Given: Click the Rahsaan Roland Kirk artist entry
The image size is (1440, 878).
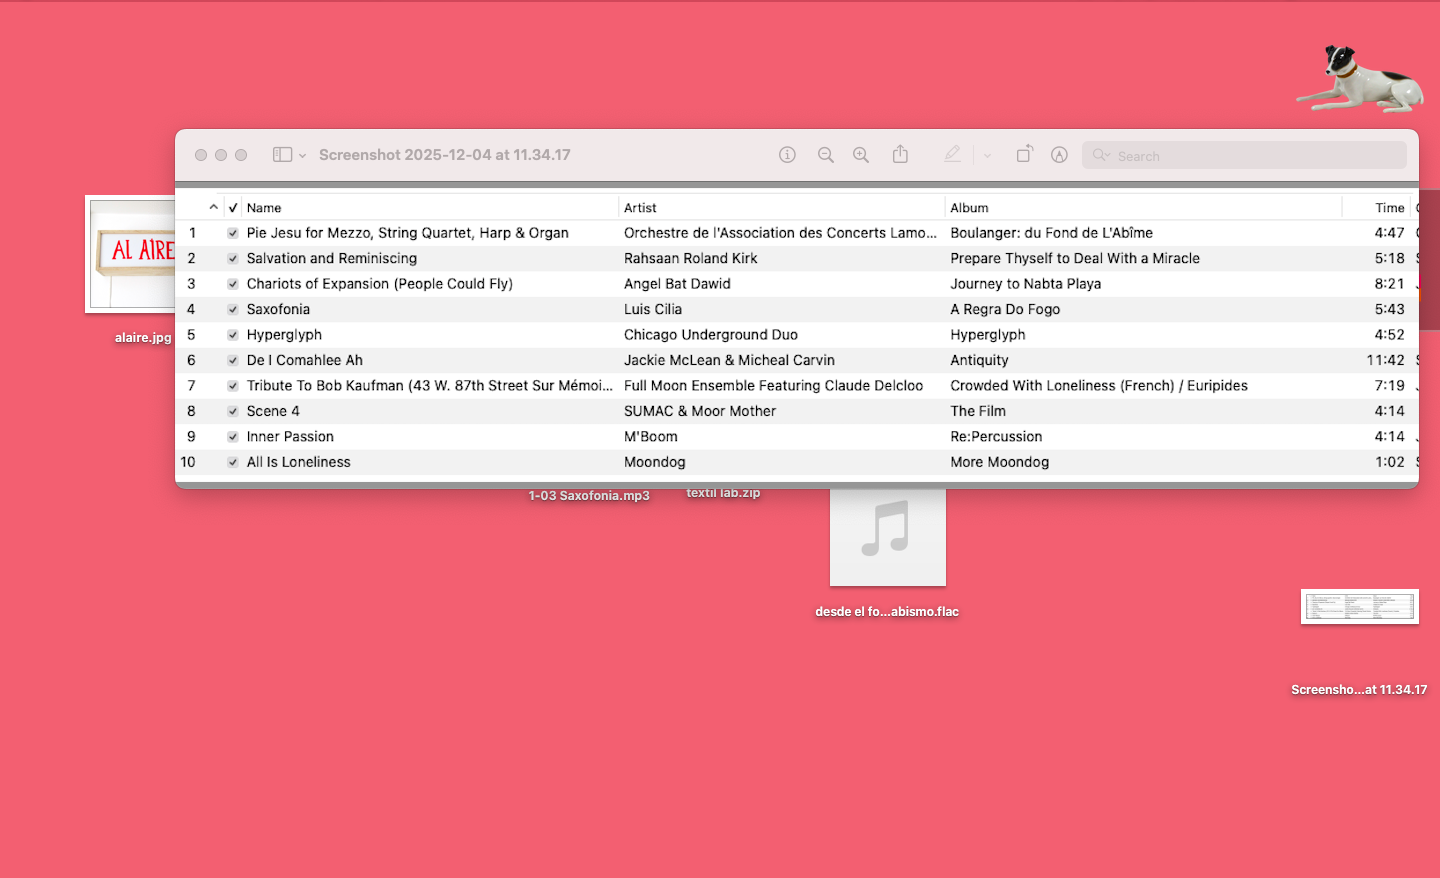Looking at the screenshot, I should [690, 258].
